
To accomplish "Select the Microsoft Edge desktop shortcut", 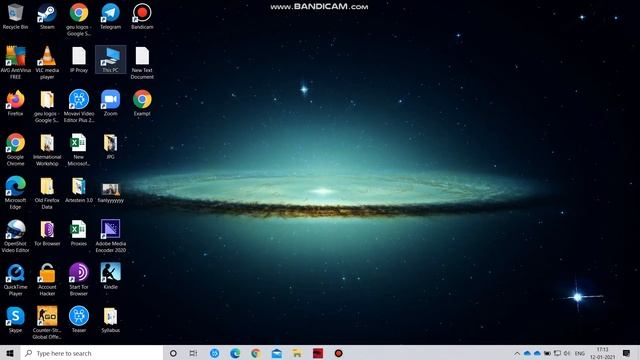I will pyautogui.click(x=16, y=193).
